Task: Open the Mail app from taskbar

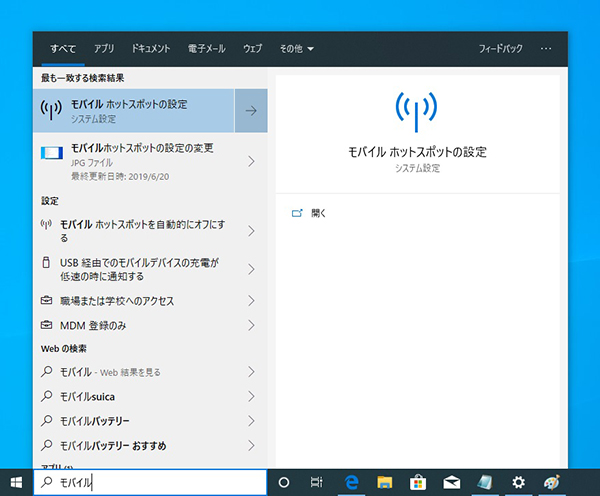Action: point(452,482)
